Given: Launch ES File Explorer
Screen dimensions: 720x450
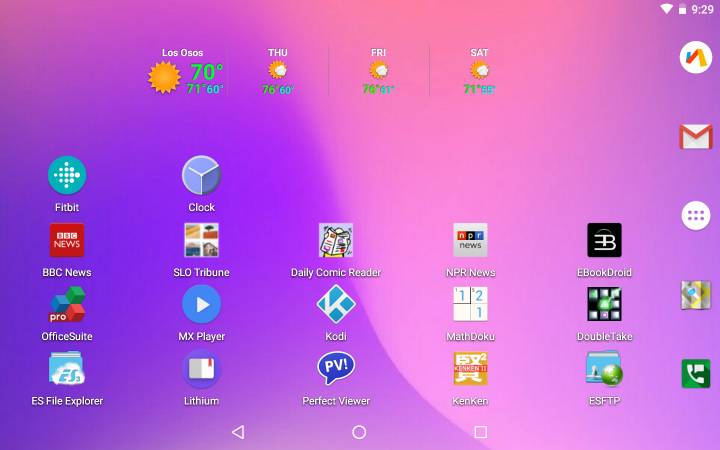Looking at the screenshot, I should [x=67, y=368].
